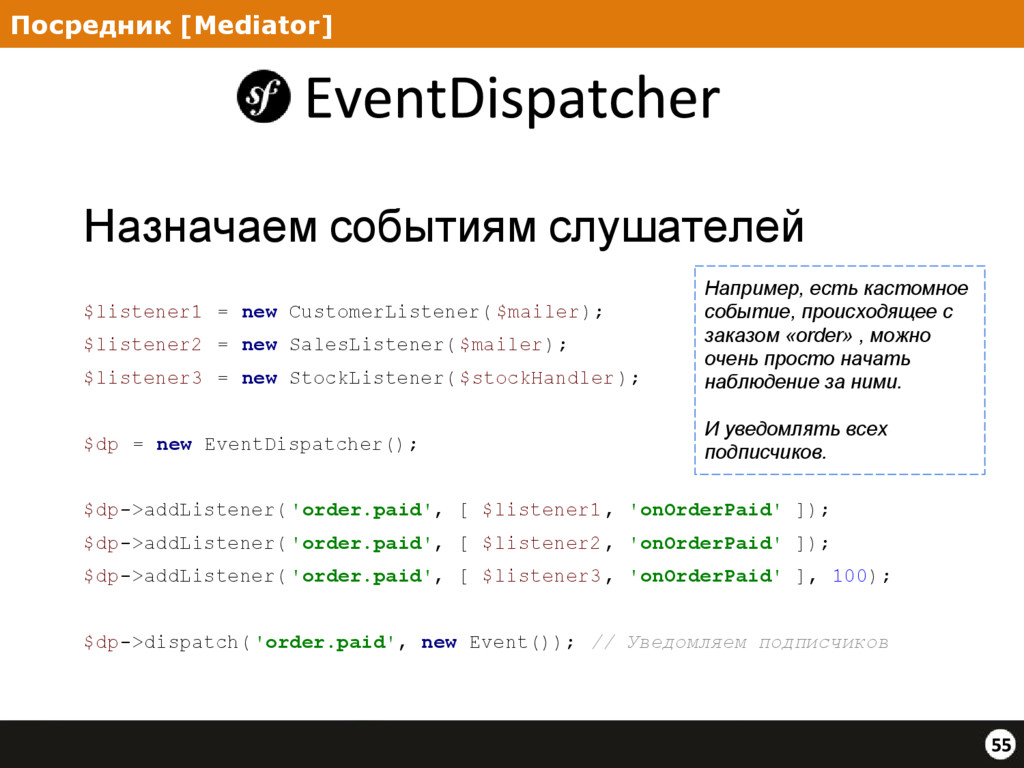Click '$stockHandler' variable in the code

[537, 377]
